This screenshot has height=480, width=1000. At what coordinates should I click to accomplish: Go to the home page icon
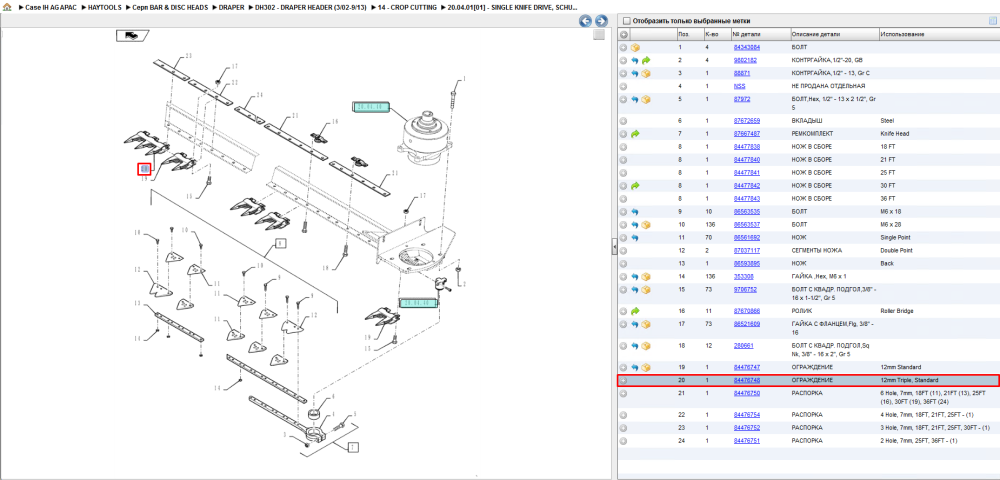7,7
